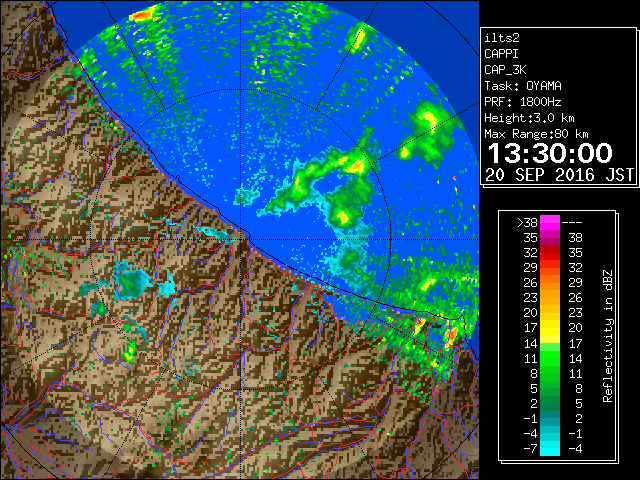640x480 pixels.
Task: Click the '>38' legend value
Action: (527, 222)
